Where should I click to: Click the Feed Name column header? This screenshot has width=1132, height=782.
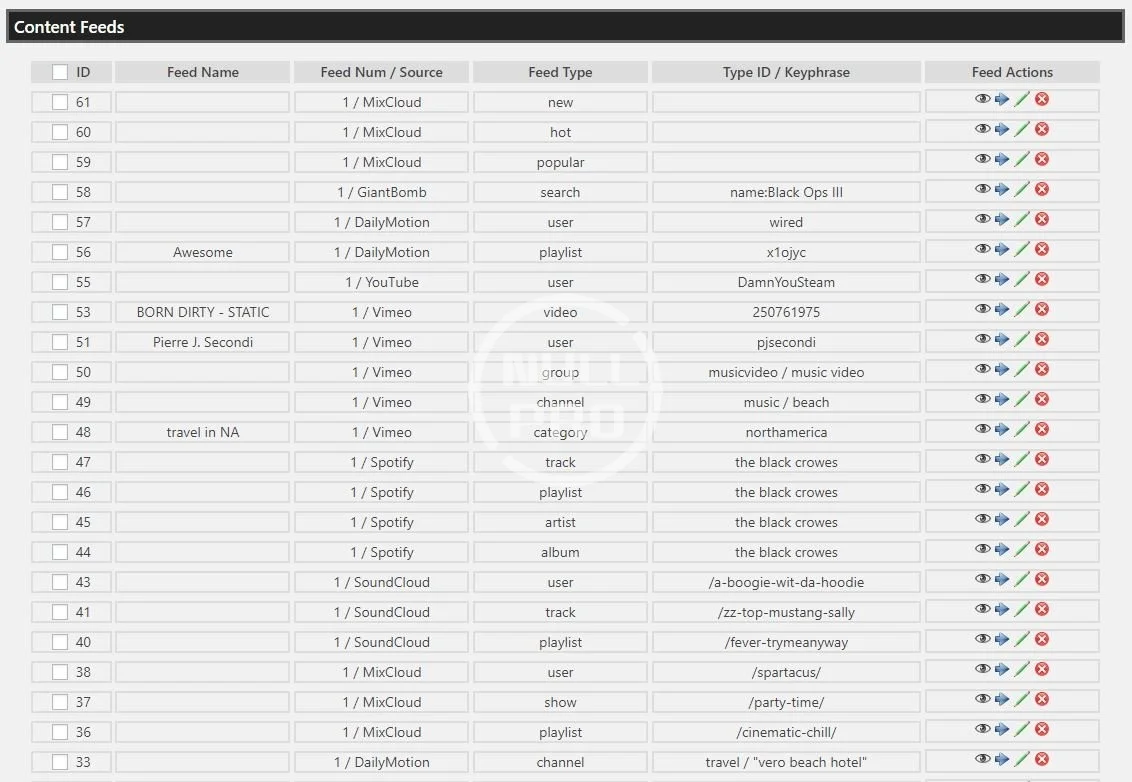202,72
